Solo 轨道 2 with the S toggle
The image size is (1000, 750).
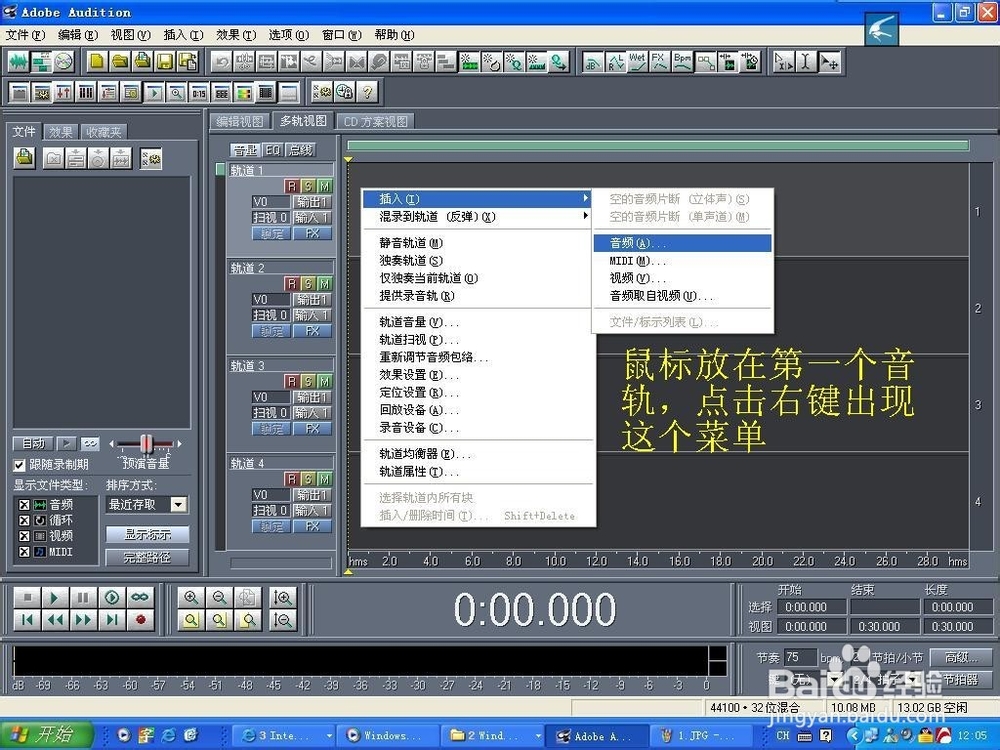307,283
